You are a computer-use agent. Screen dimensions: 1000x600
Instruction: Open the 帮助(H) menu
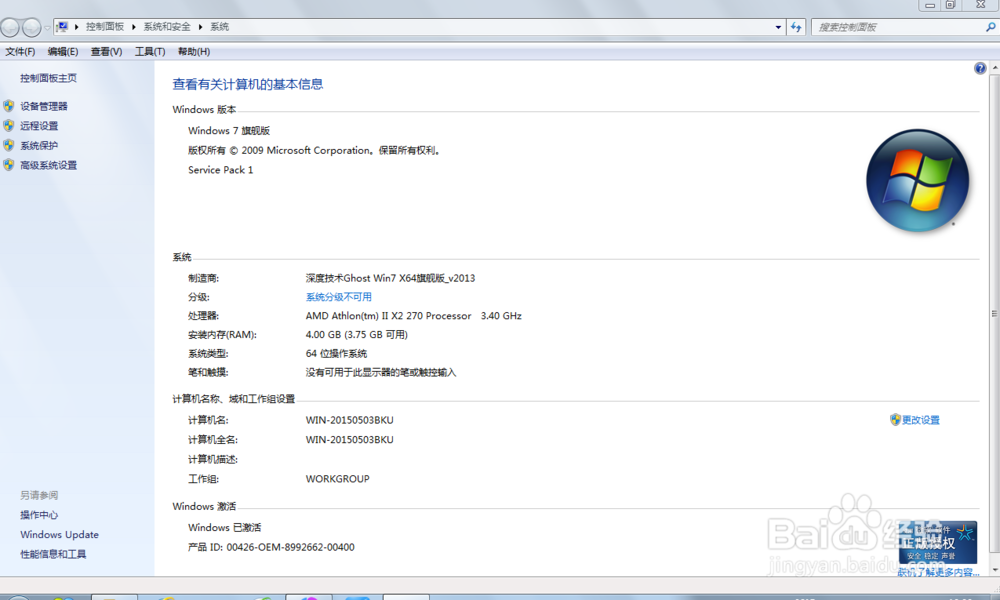pyautogui.click(x=194, y=52)
